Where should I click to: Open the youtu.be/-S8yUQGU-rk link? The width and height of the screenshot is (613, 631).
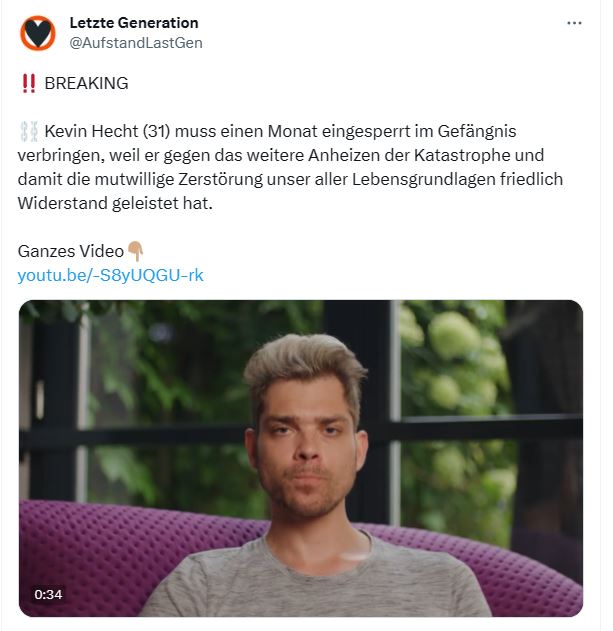point(111,275)
